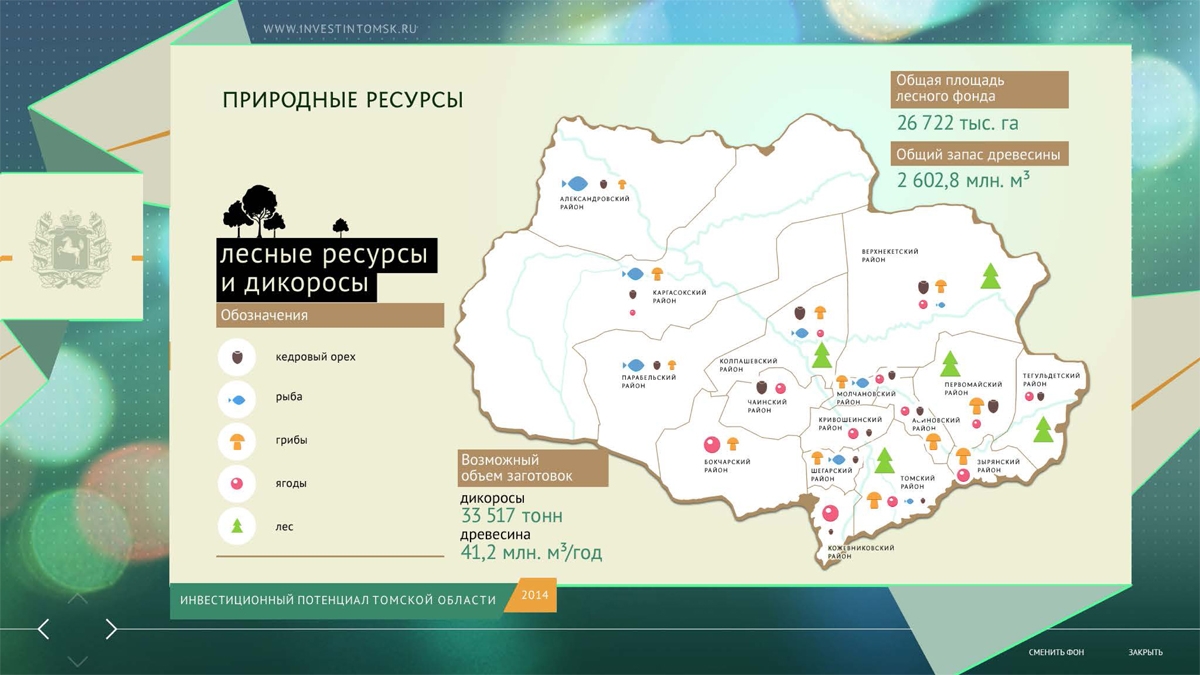
Task: Click the СМЕНИТЬ ФОН button
Action: 1056,653
